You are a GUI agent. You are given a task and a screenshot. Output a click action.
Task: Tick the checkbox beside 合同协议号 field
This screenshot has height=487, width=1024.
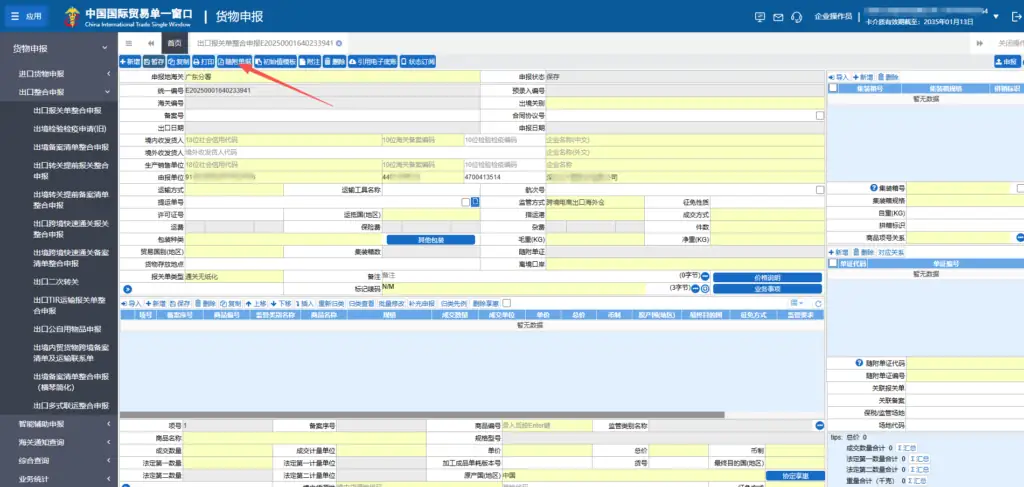[x=820, y=115]
